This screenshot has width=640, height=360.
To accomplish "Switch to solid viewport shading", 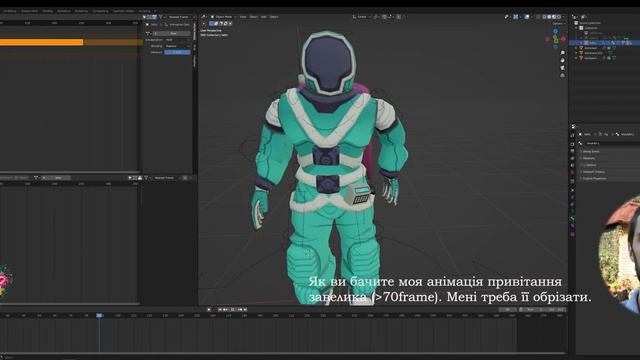I will 549,17.
